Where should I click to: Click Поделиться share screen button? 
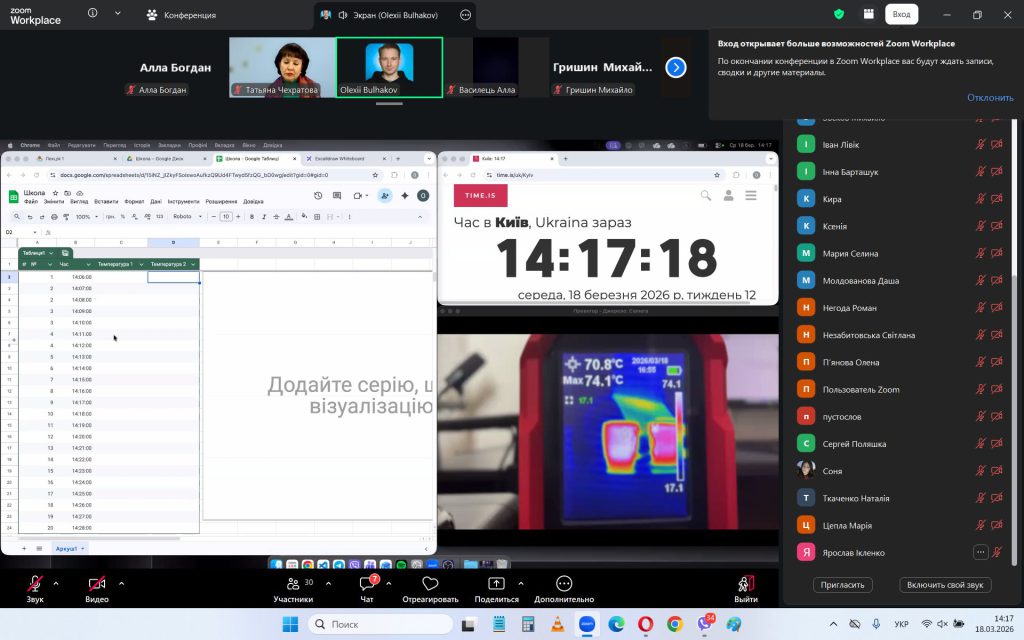coord(496,588)
